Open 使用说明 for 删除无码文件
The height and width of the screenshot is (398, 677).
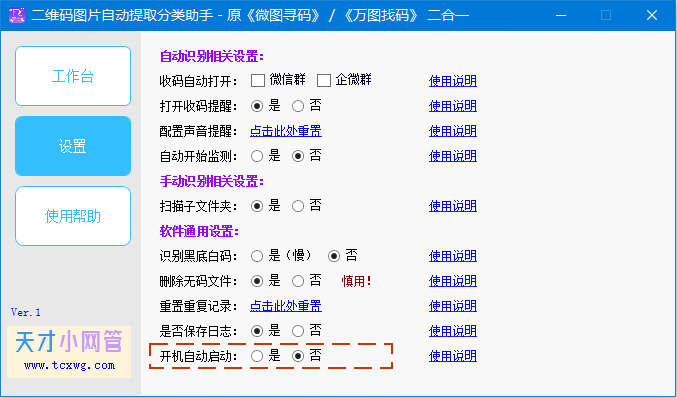(453, 281)
